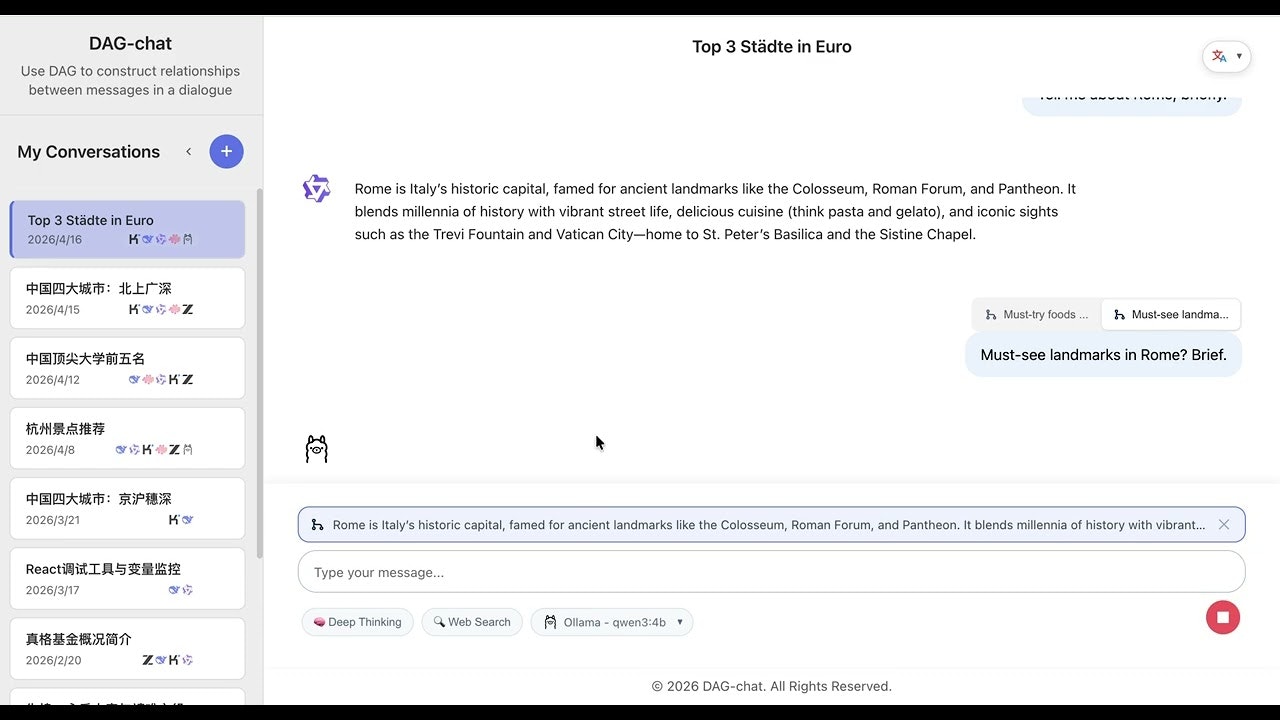Open the Ollama qwen3:4b model dropdown
This screenshot has width=1280, height=720.
point(614,622)
